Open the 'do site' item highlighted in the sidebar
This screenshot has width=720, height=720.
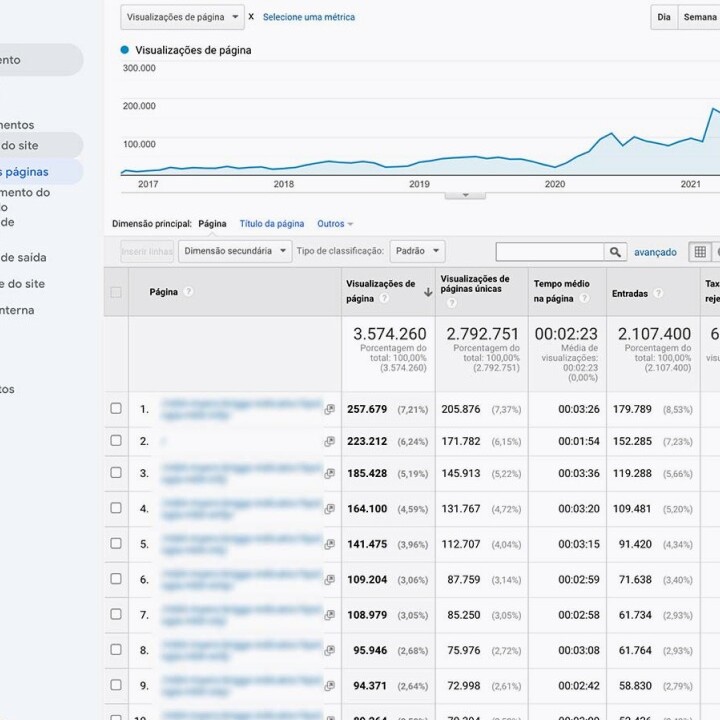point(40,146)
